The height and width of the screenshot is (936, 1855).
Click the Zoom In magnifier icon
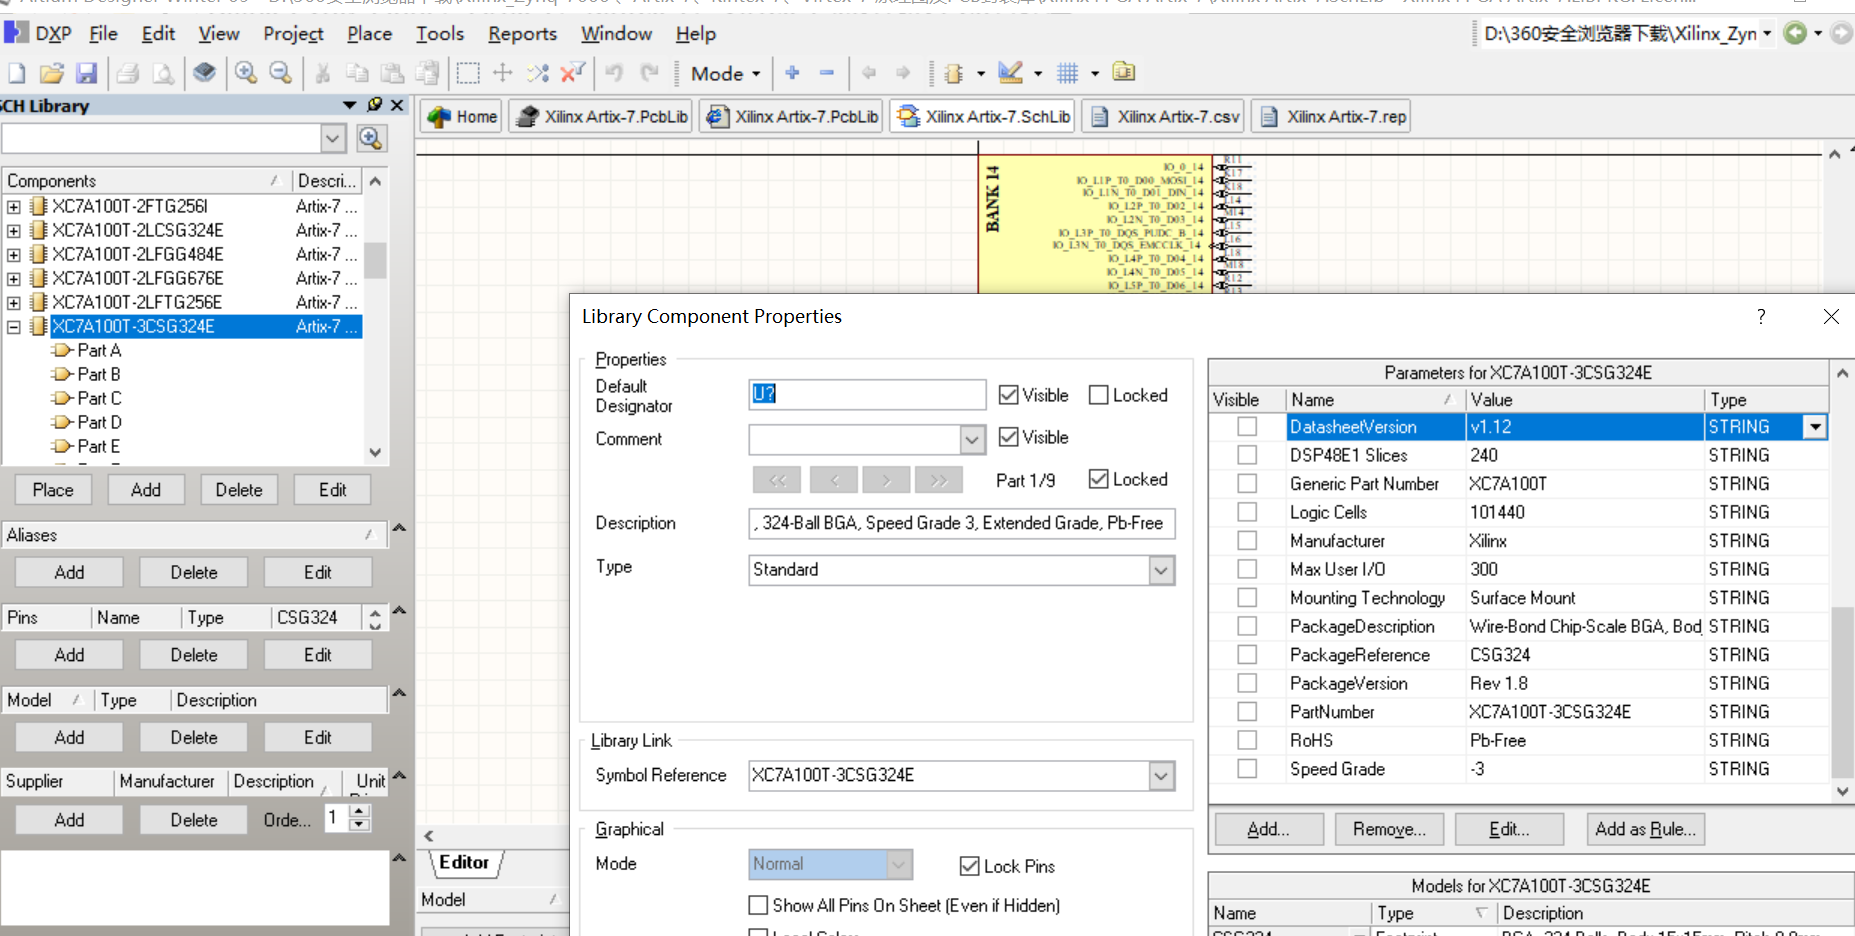pos(246,73)
